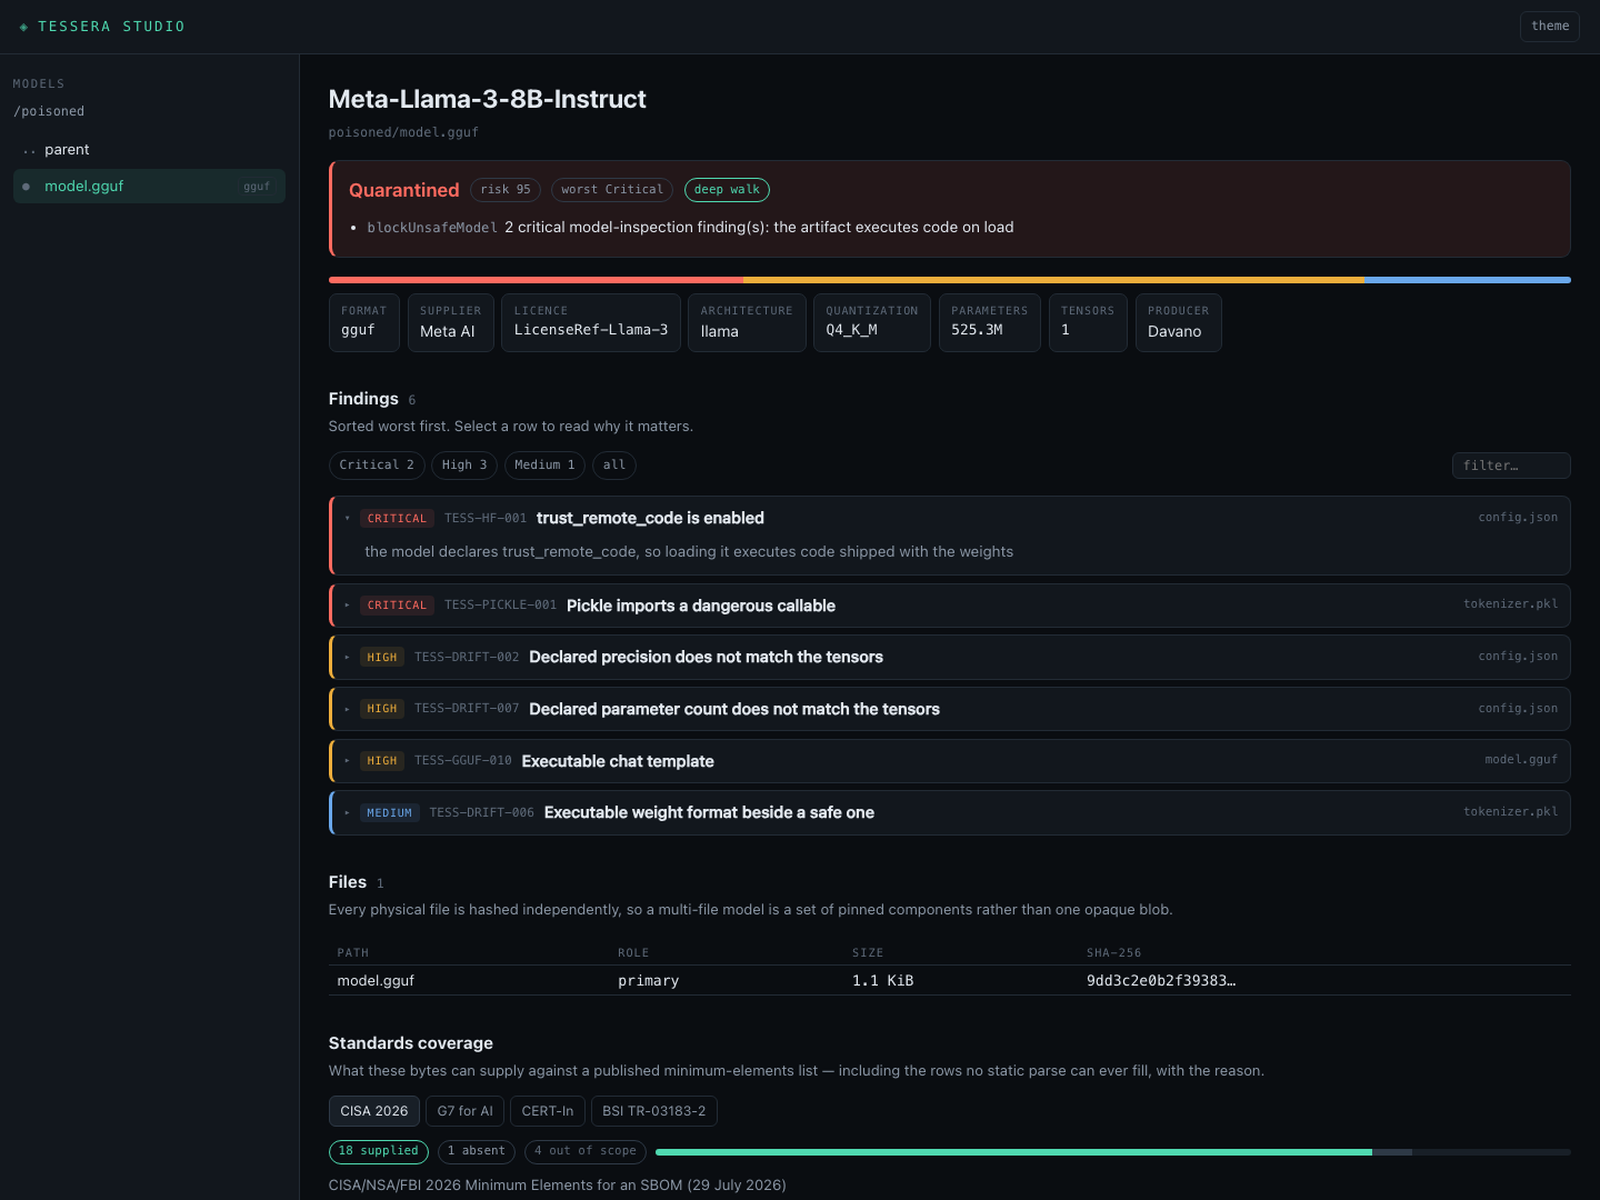This screenshot has width=1600, height=1200.
Task: Expand Declared precision does not match finding
Action: pos(950,657)
